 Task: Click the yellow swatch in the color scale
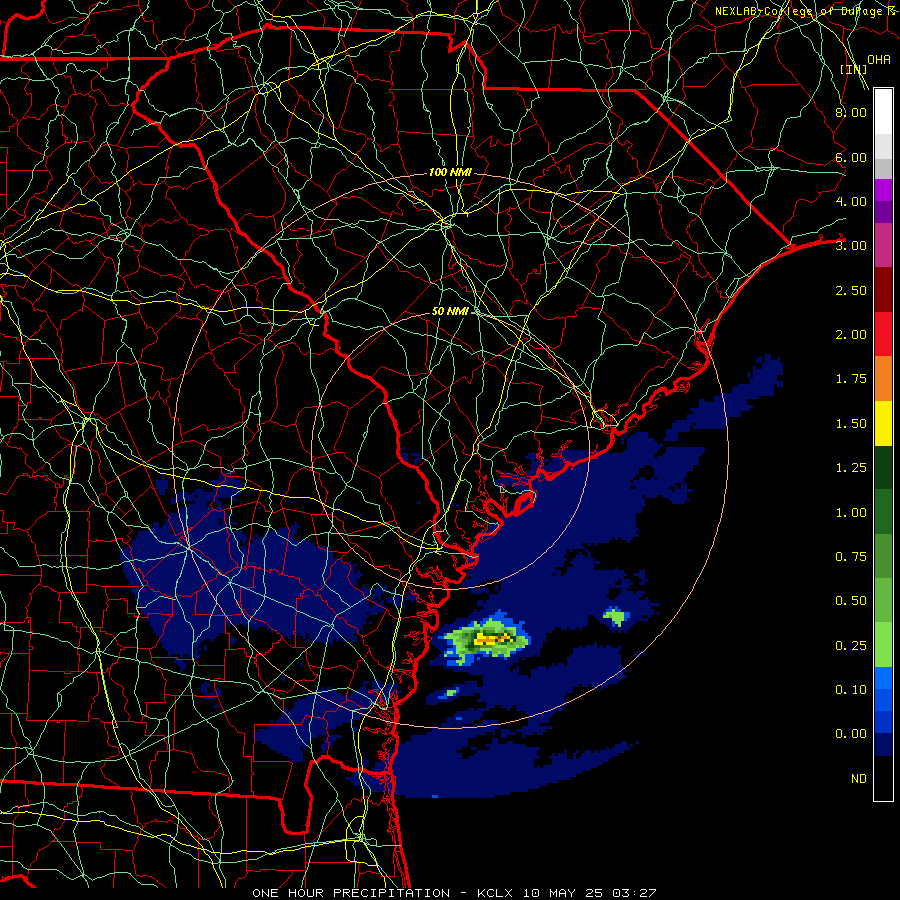[x=883, y=424]
